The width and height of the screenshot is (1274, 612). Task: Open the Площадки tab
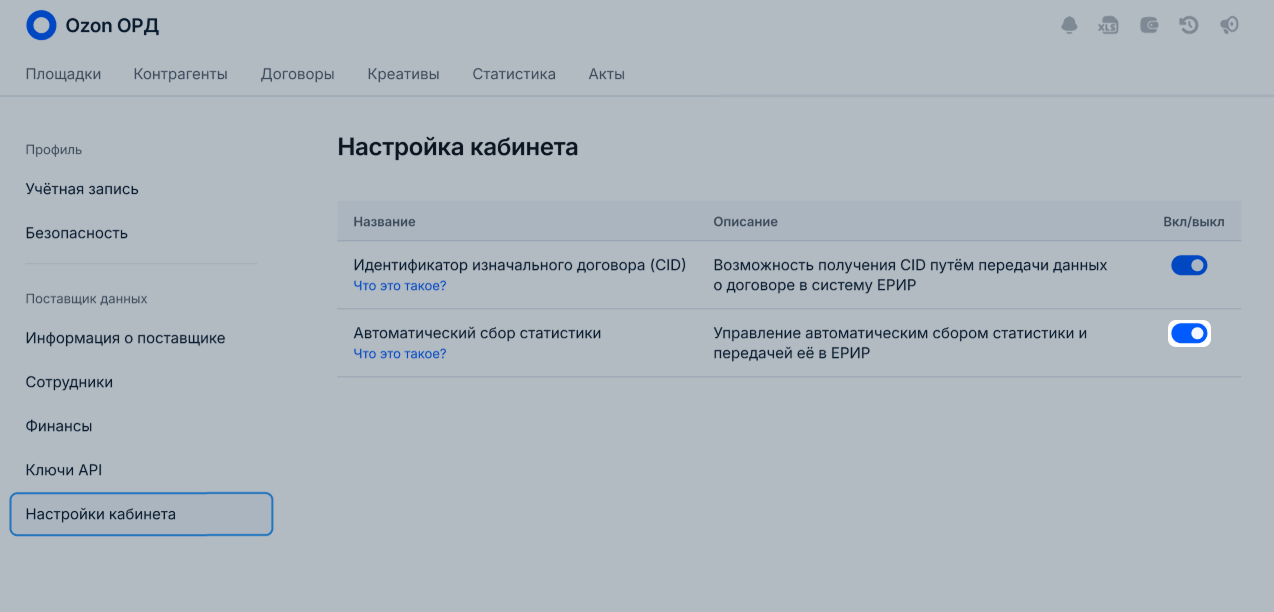tap(63, 74)
